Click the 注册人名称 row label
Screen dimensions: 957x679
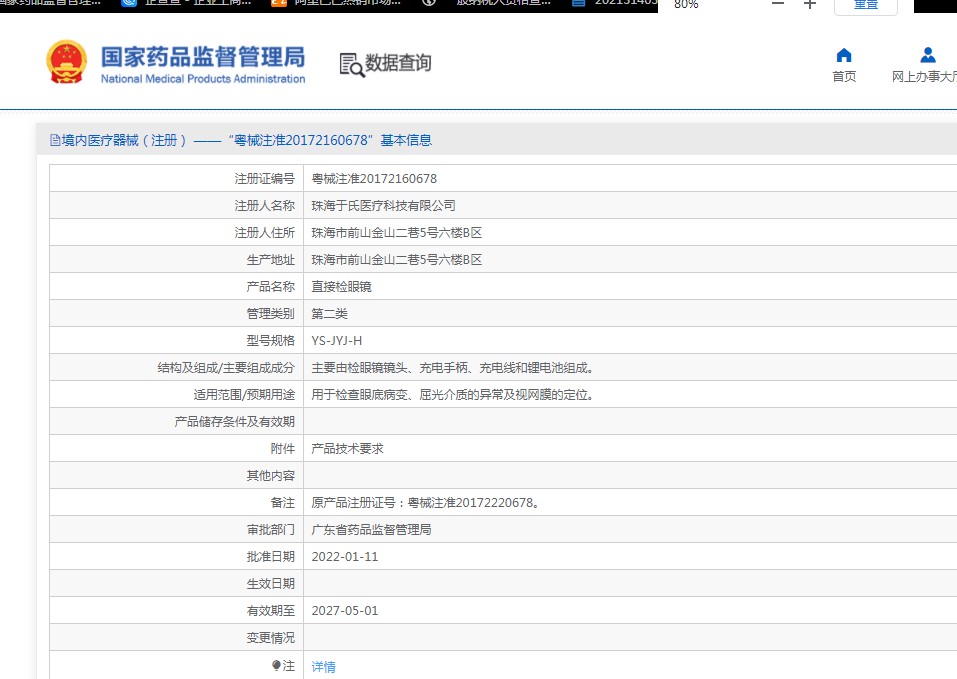(x=264, y=206)
